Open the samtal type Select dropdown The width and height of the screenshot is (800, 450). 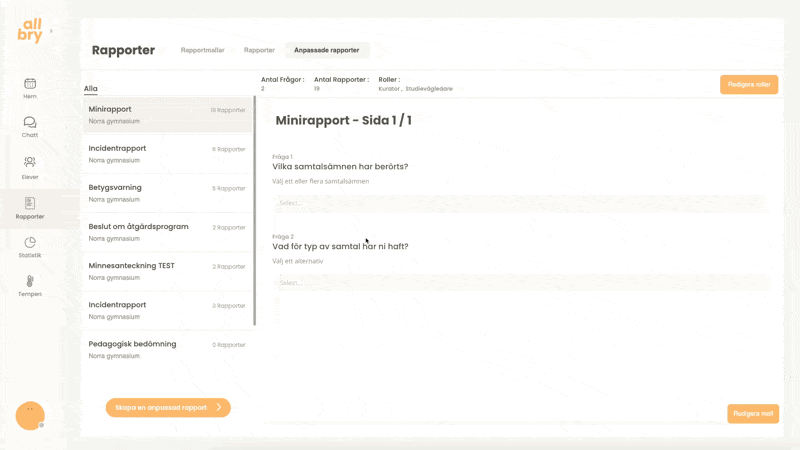point(520,283)
